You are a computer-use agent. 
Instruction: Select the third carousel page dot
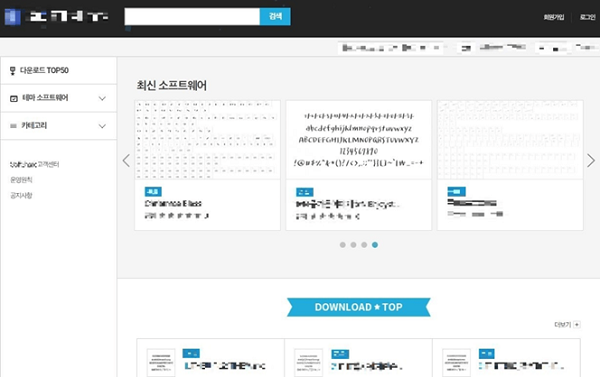[364, 245]
